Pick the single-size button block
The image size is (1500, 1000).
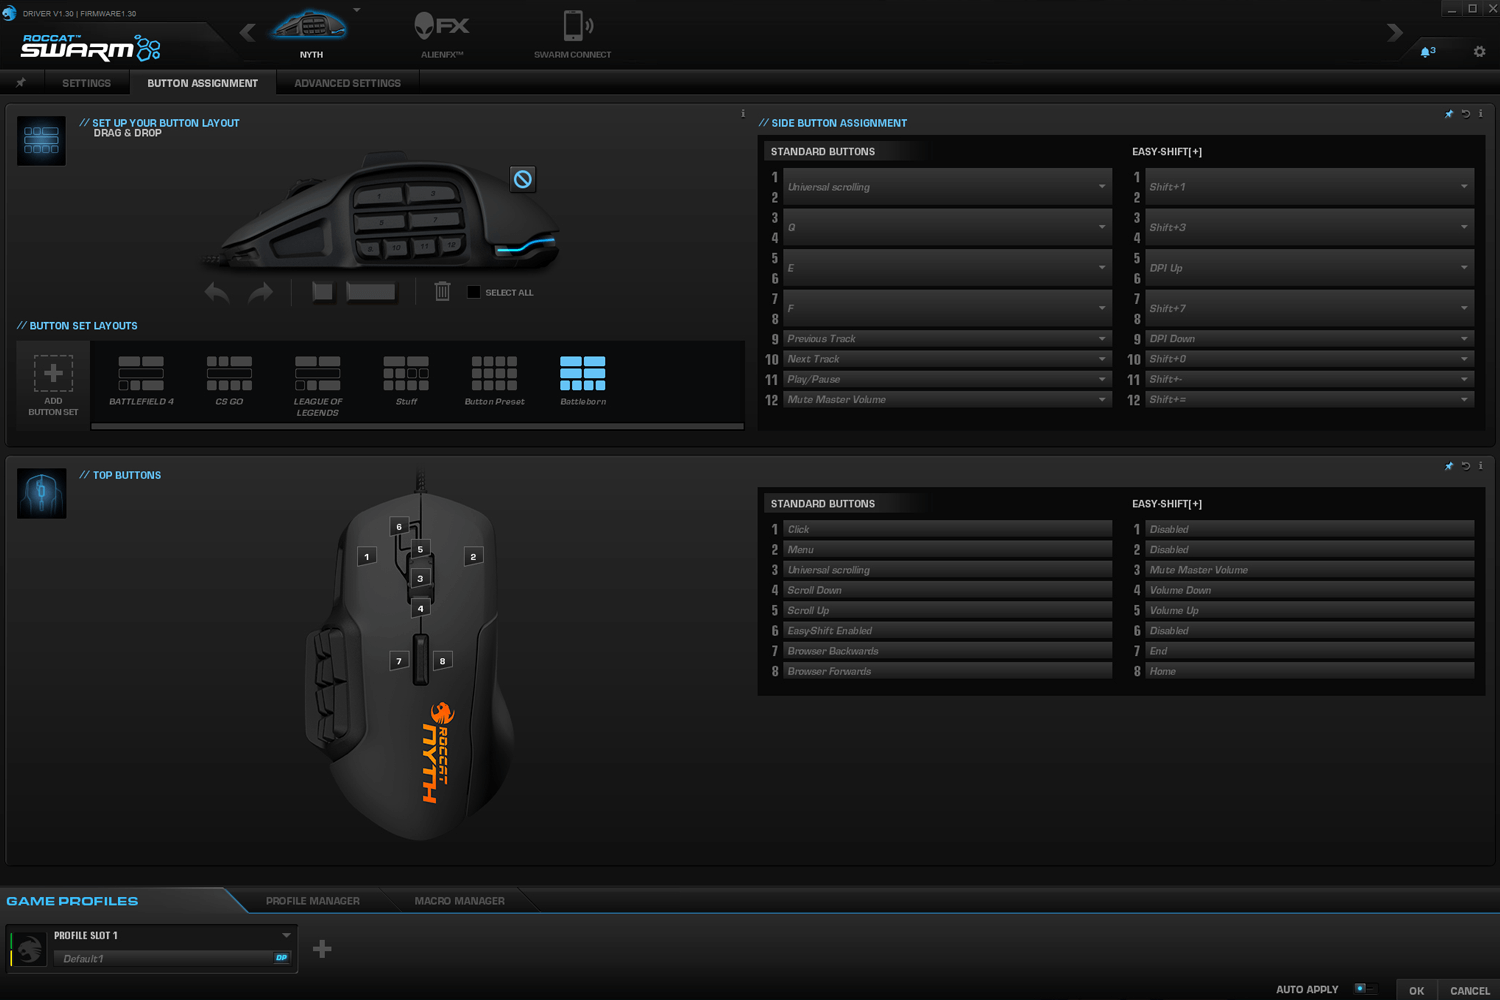pyautogui.click(x=322, y=292)
